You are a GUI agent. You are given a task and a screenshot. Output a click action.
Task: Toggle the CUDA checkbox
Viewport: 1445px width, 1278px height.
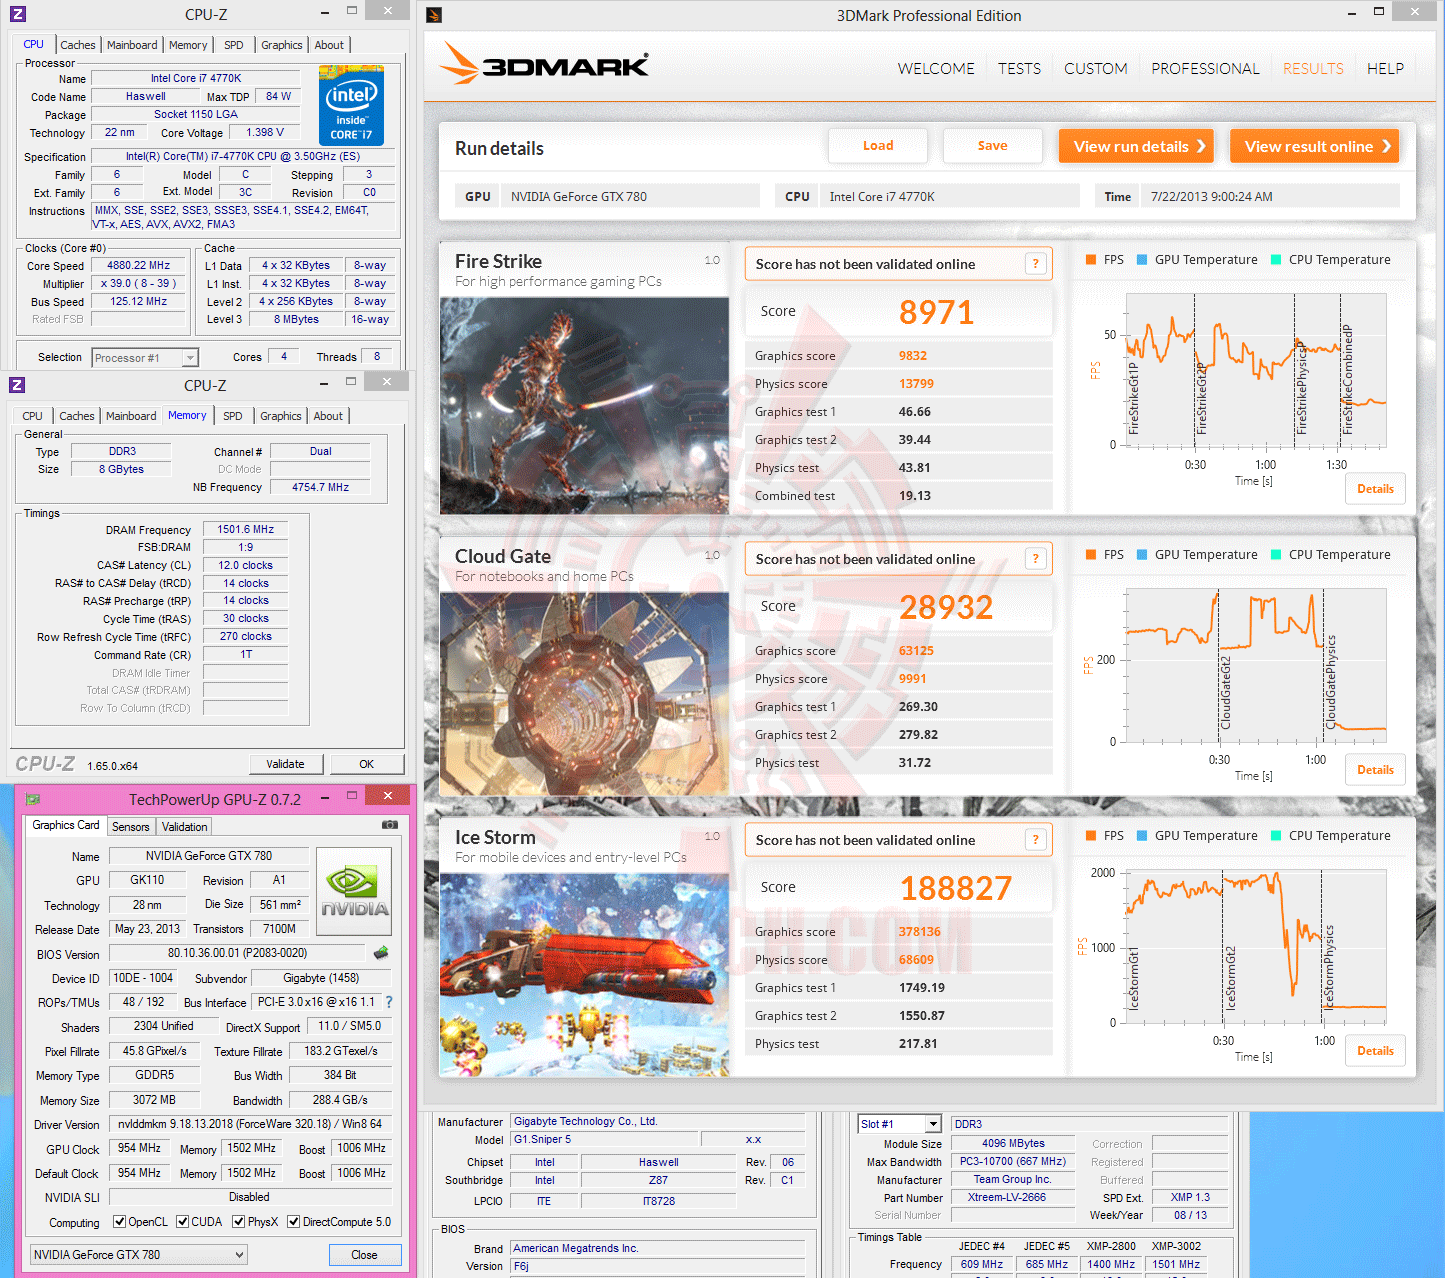tap(183, 1222)
